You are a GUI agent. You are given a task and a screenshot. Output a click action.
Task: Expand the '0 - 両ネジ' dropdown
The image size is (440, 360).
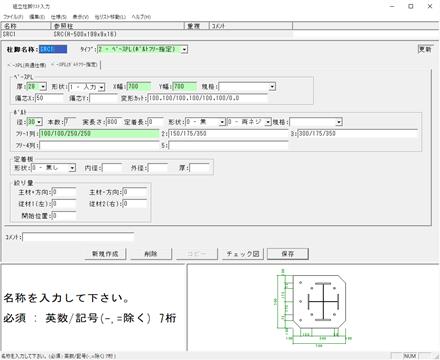click(268, 122)
